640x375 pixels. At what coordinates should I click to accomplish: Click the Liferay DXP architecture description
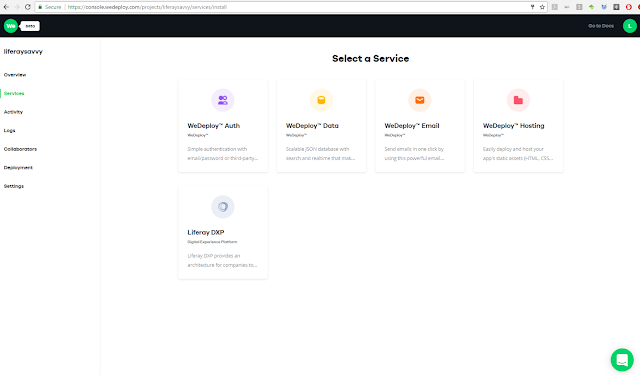point(222,260)
